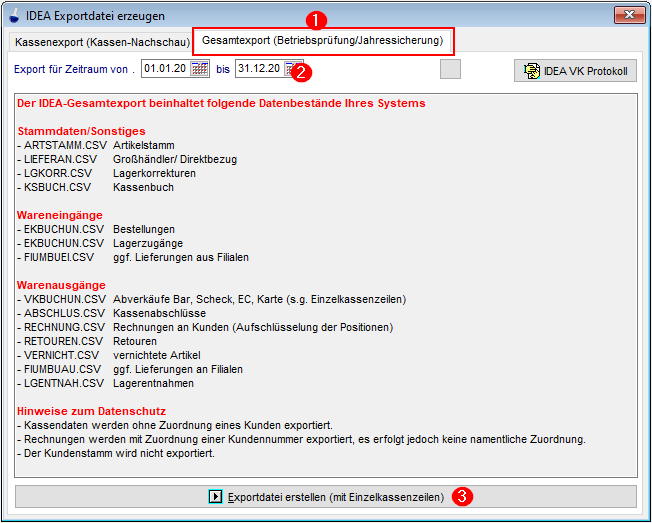
Task: Click the VKBUCHUN.CSV Abverkäufe line
Action: pyautogui.click(x=212, y=299)
